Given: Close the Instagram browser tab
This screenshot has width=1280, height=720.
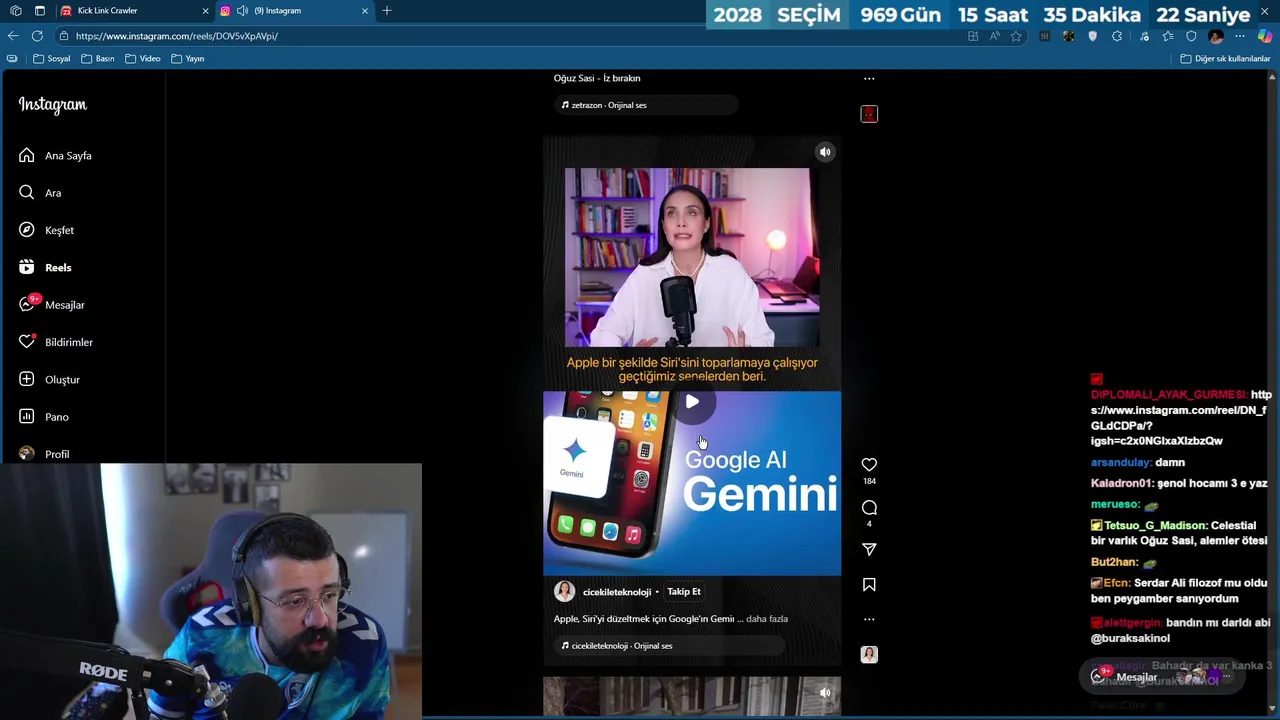Looking at the screenshot, I should coord(365,11).
